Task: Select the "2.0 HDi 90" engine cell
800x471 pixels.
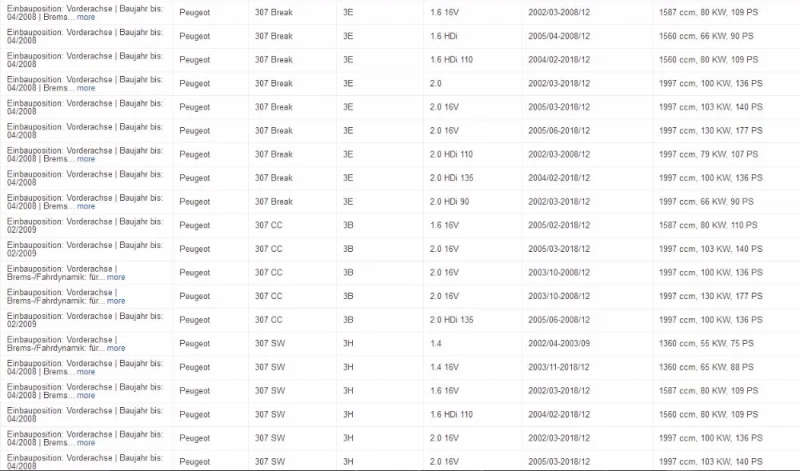Action: click(x=449, y=202)
